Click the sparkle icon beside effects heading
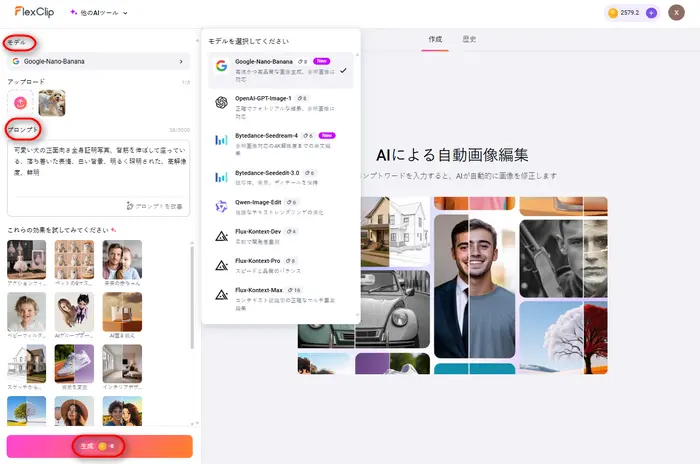700x464 pixels. (x=113, y=230)
